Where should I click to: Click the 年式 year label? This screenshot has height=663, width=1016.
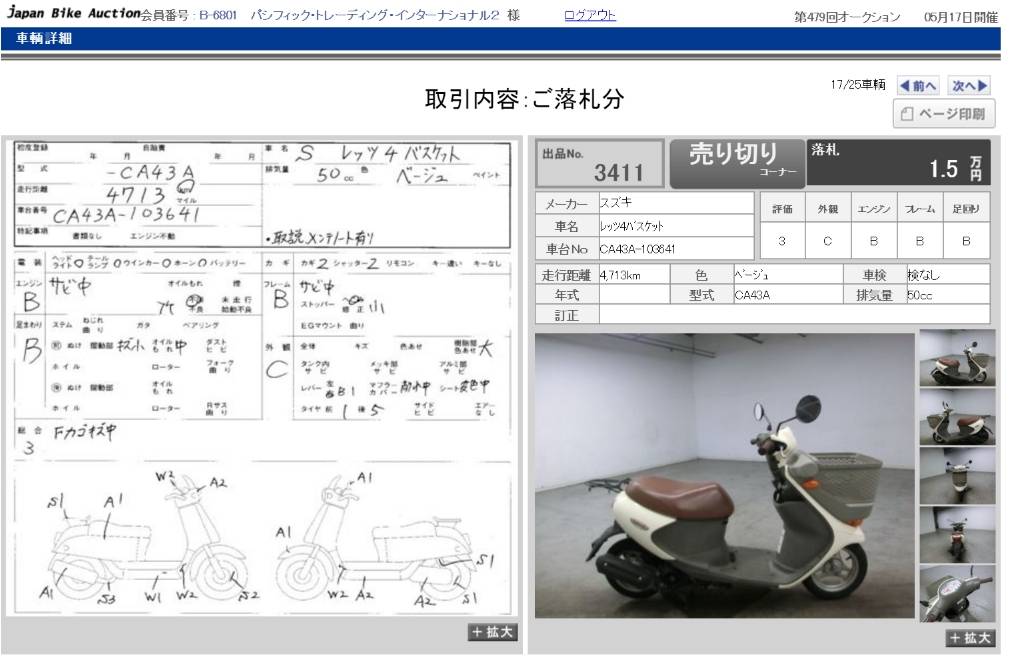[566, 296]
